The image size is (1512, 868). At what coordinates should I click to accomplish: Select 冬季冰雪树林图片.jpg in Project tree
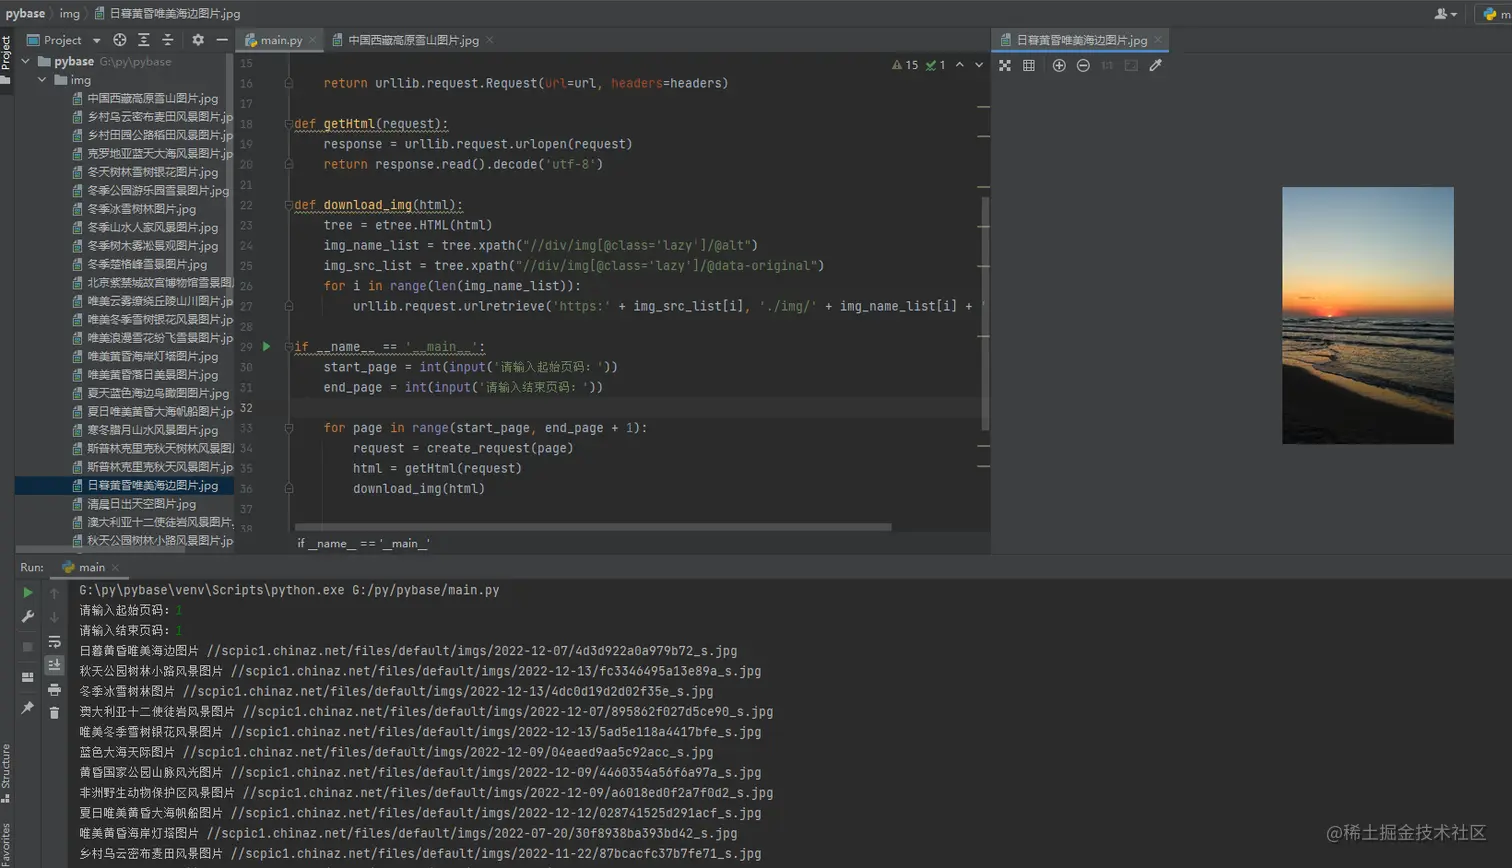[x=141, y=209]
